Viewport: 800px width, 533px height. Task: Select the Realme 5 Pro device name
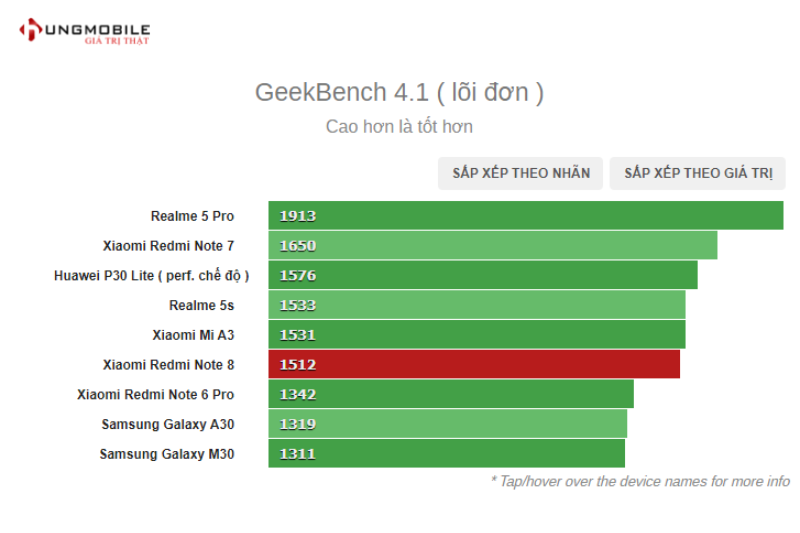point(192,216)
